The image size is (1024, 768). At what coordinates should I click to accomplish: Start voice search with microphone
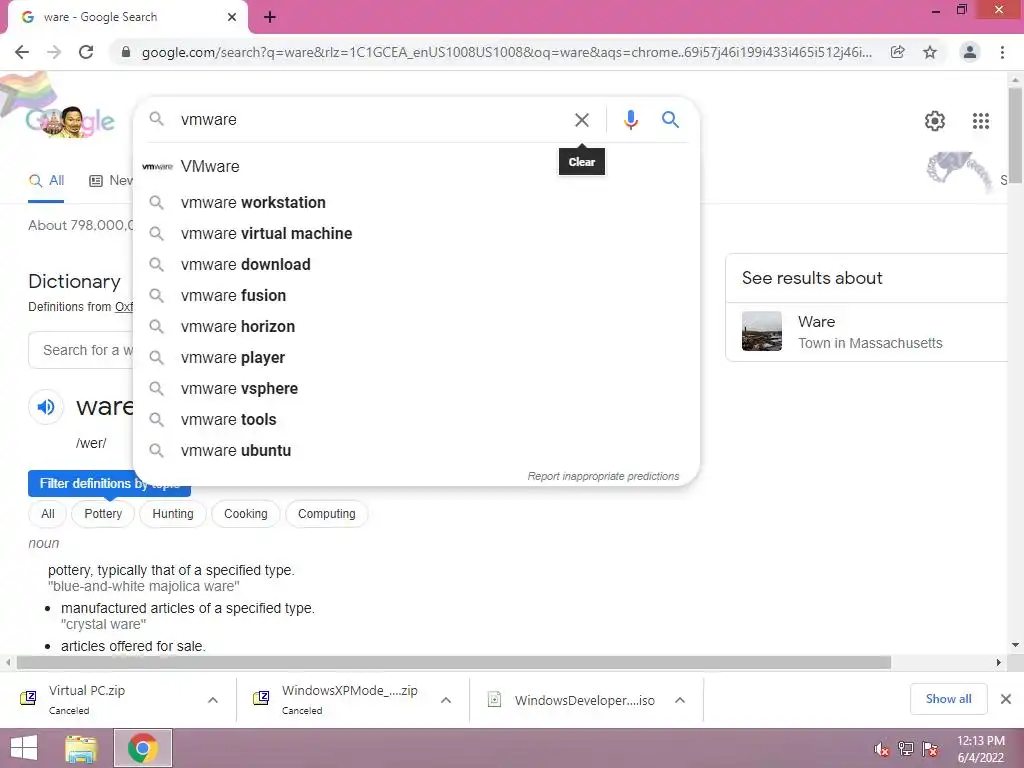tap(630, 120)
